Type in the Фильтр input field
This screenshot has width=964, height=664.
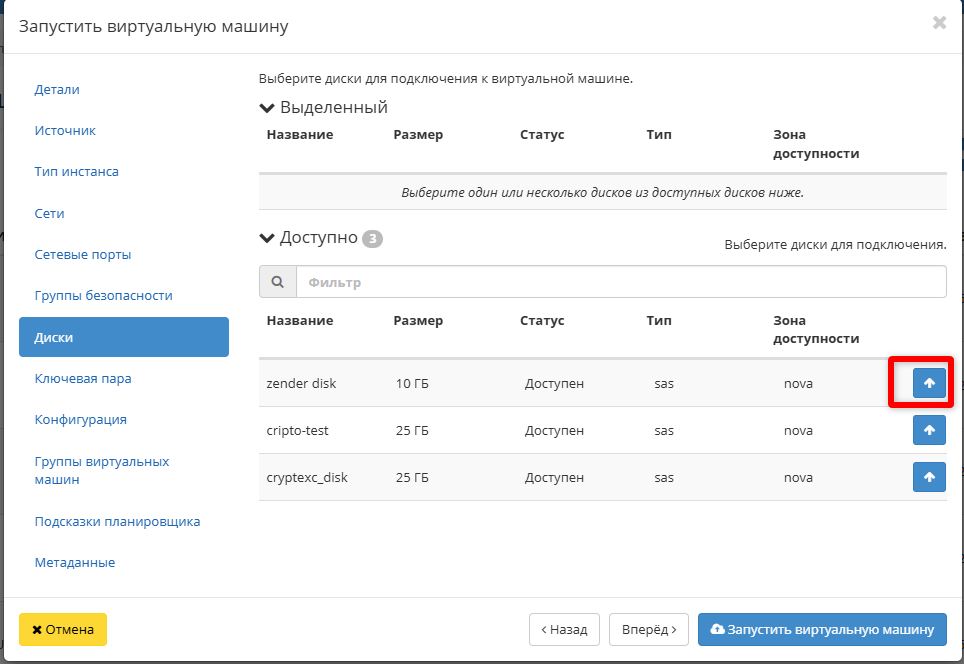point(620,282)
